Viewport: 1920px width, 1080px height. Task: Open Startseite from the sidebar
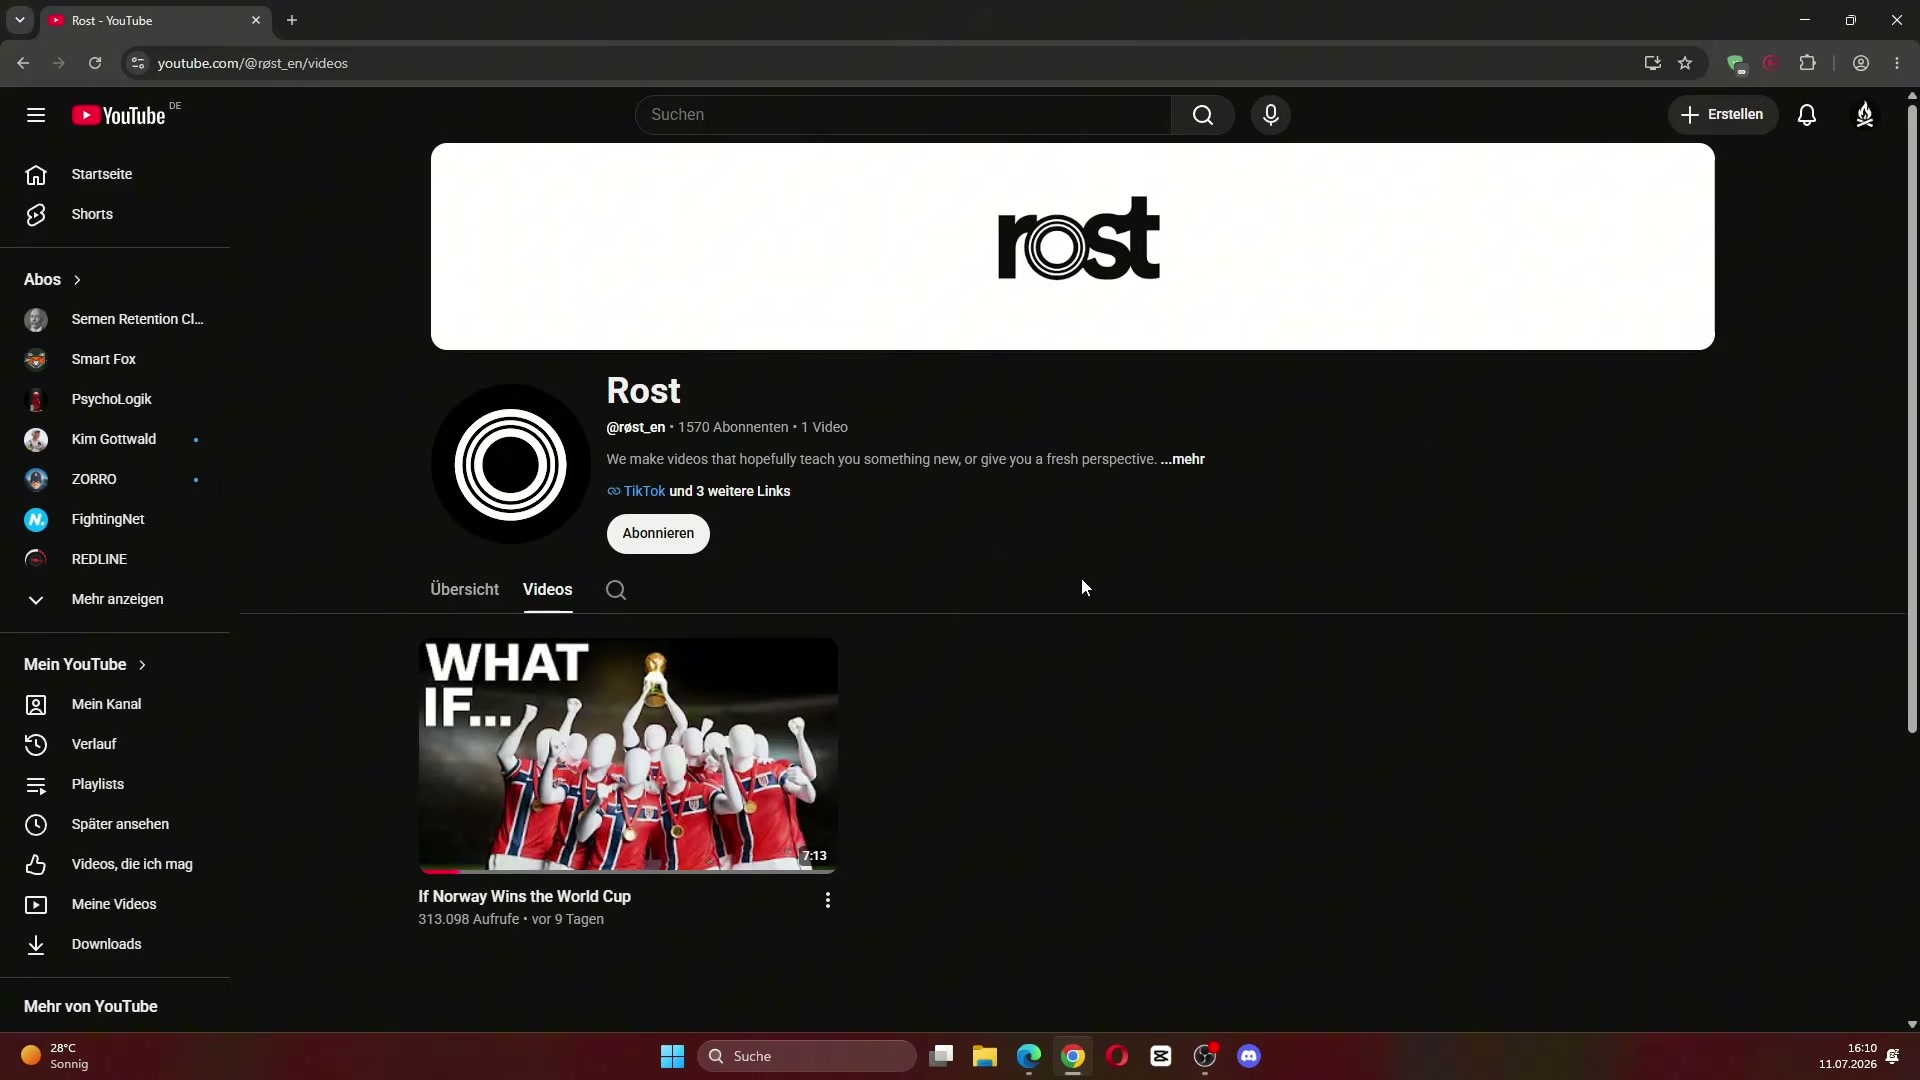[115, 175]
